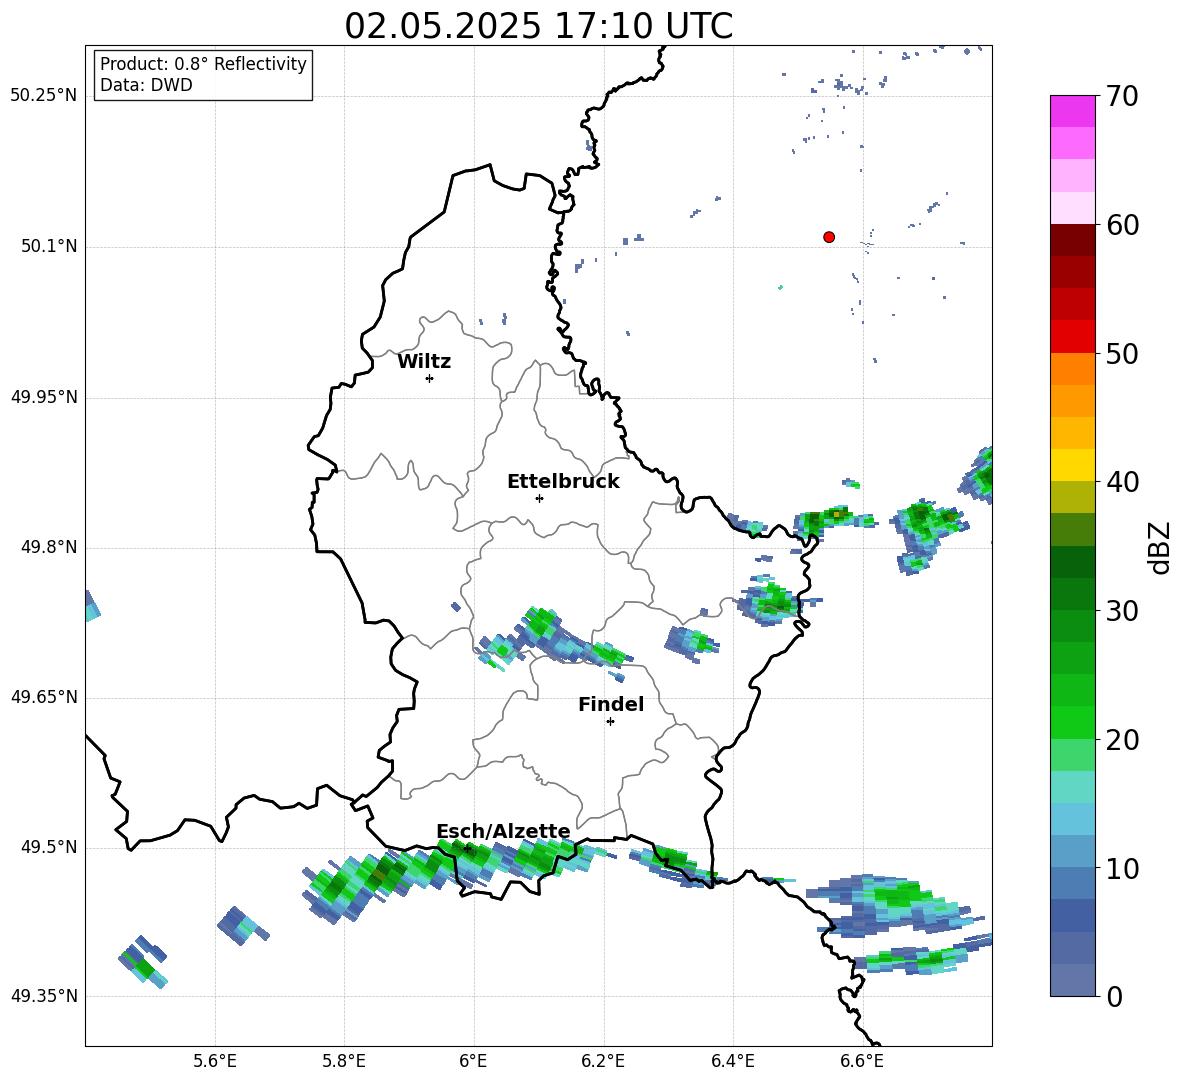Click the 49.65°N latitude label
This screenshot has height=1081, width=1184.
coord(43,696)
